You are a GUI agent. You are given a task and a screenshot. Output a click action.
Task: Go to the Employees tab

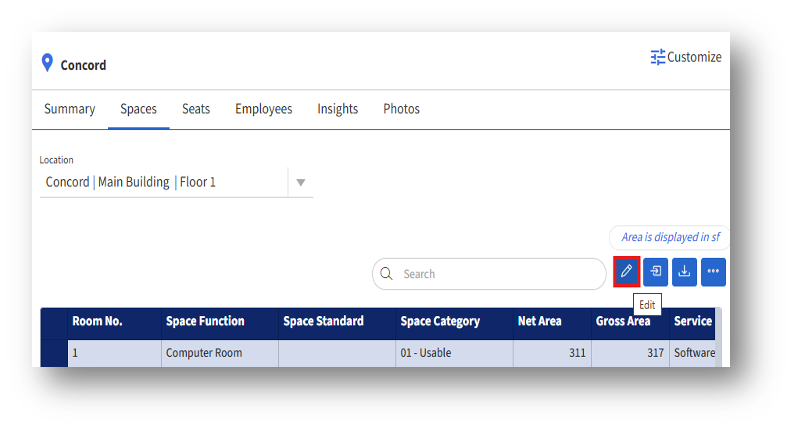(264, 109)
